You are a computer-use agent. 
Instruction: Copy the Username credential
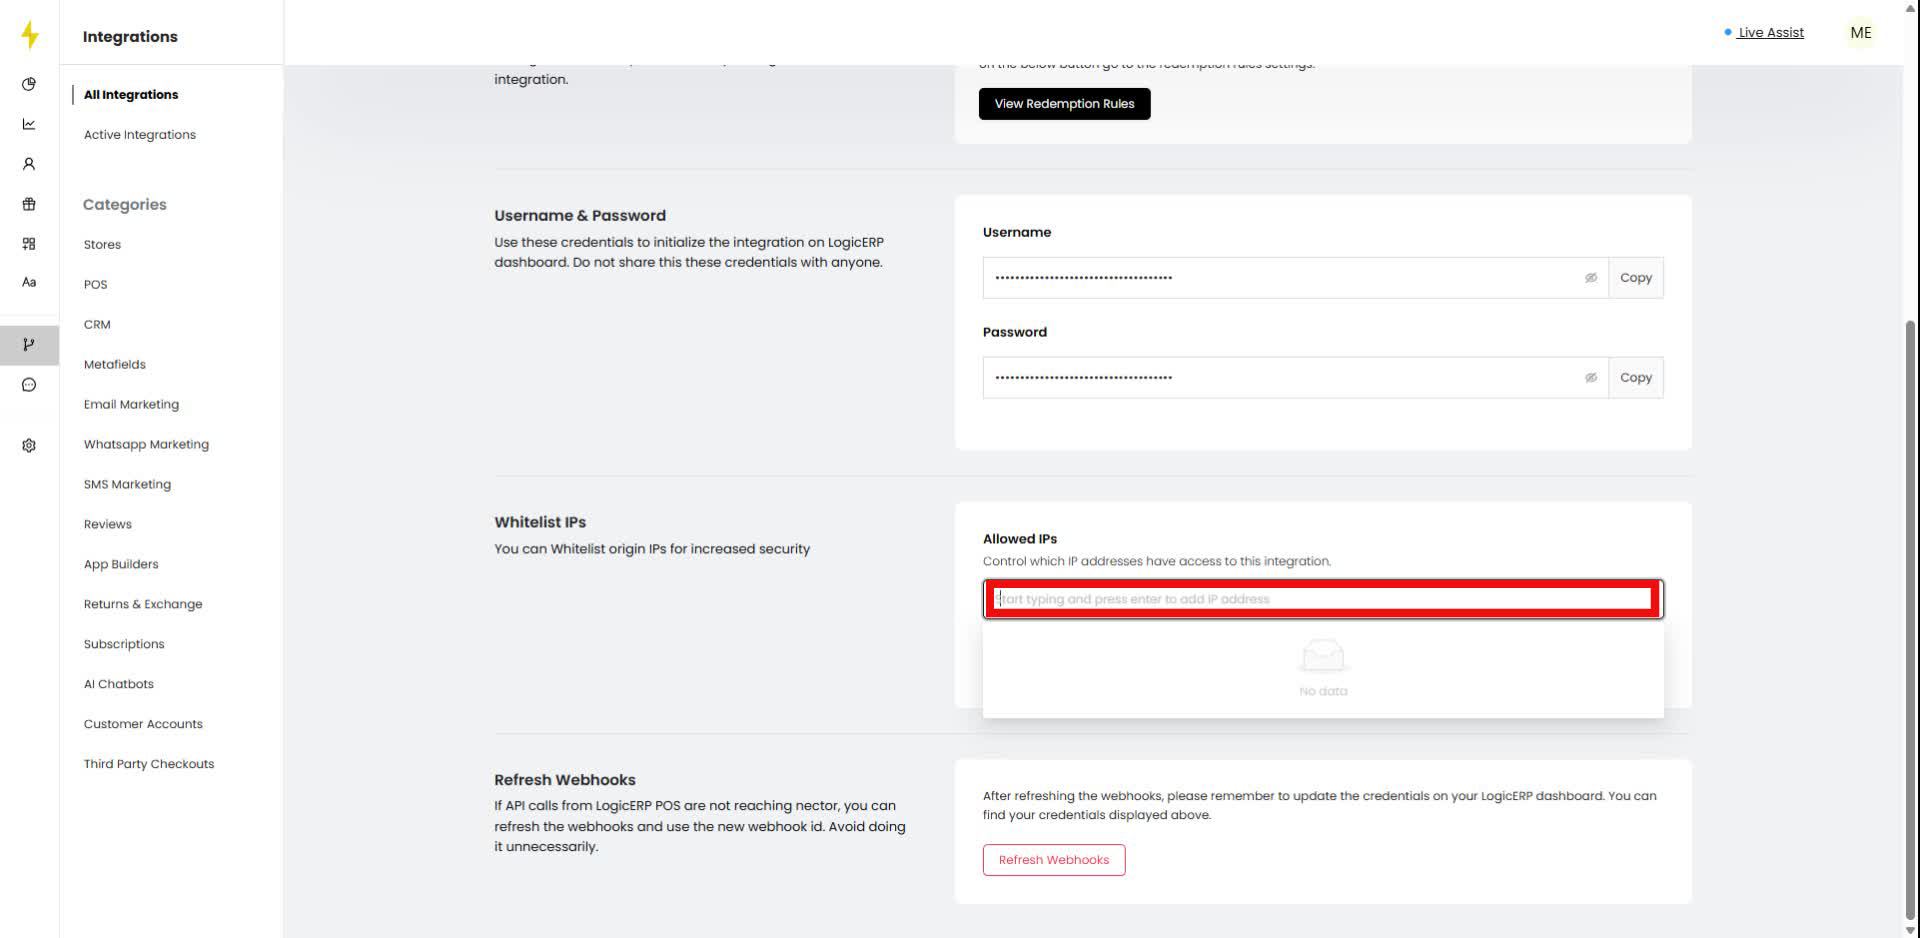[1636, 277]
